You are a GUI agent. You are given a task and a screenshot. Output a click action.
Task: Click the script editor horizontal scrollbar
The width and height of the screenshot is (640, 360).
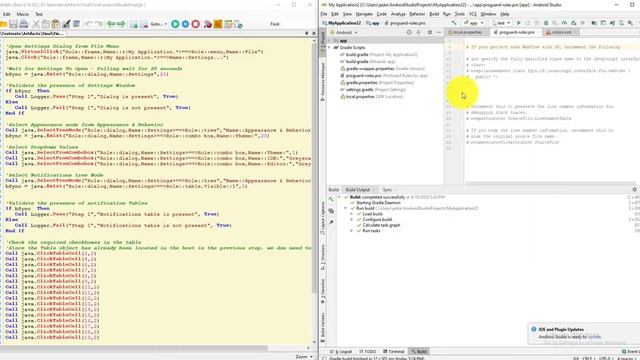[135, 348]
